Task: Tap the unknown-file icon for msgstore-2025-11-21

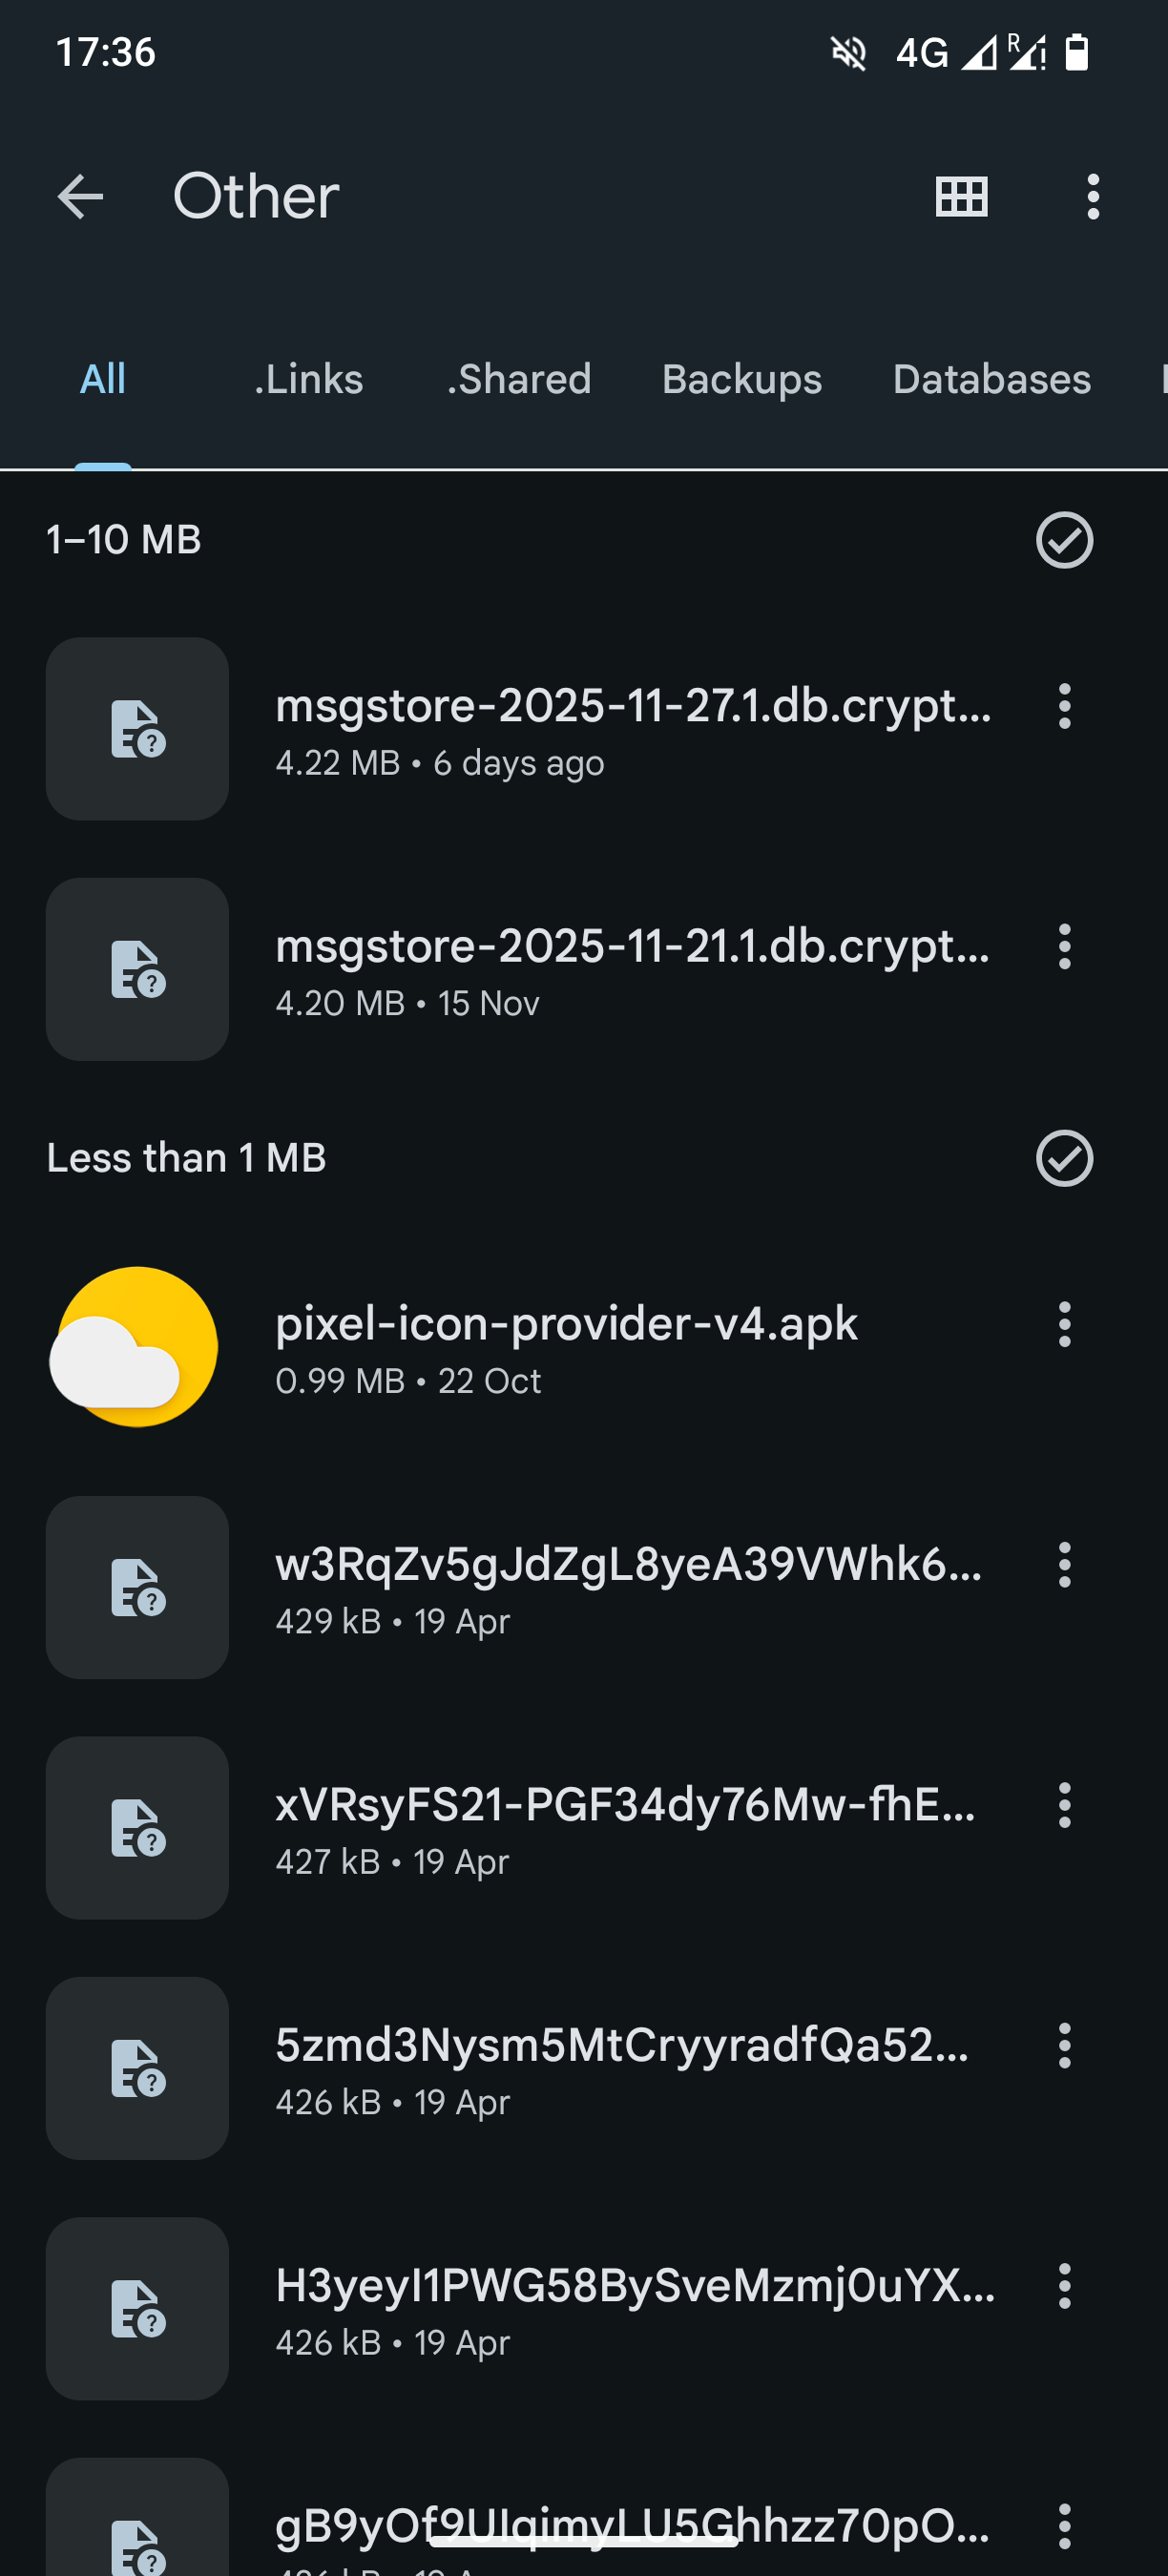Action: click(x=137, y=969)
